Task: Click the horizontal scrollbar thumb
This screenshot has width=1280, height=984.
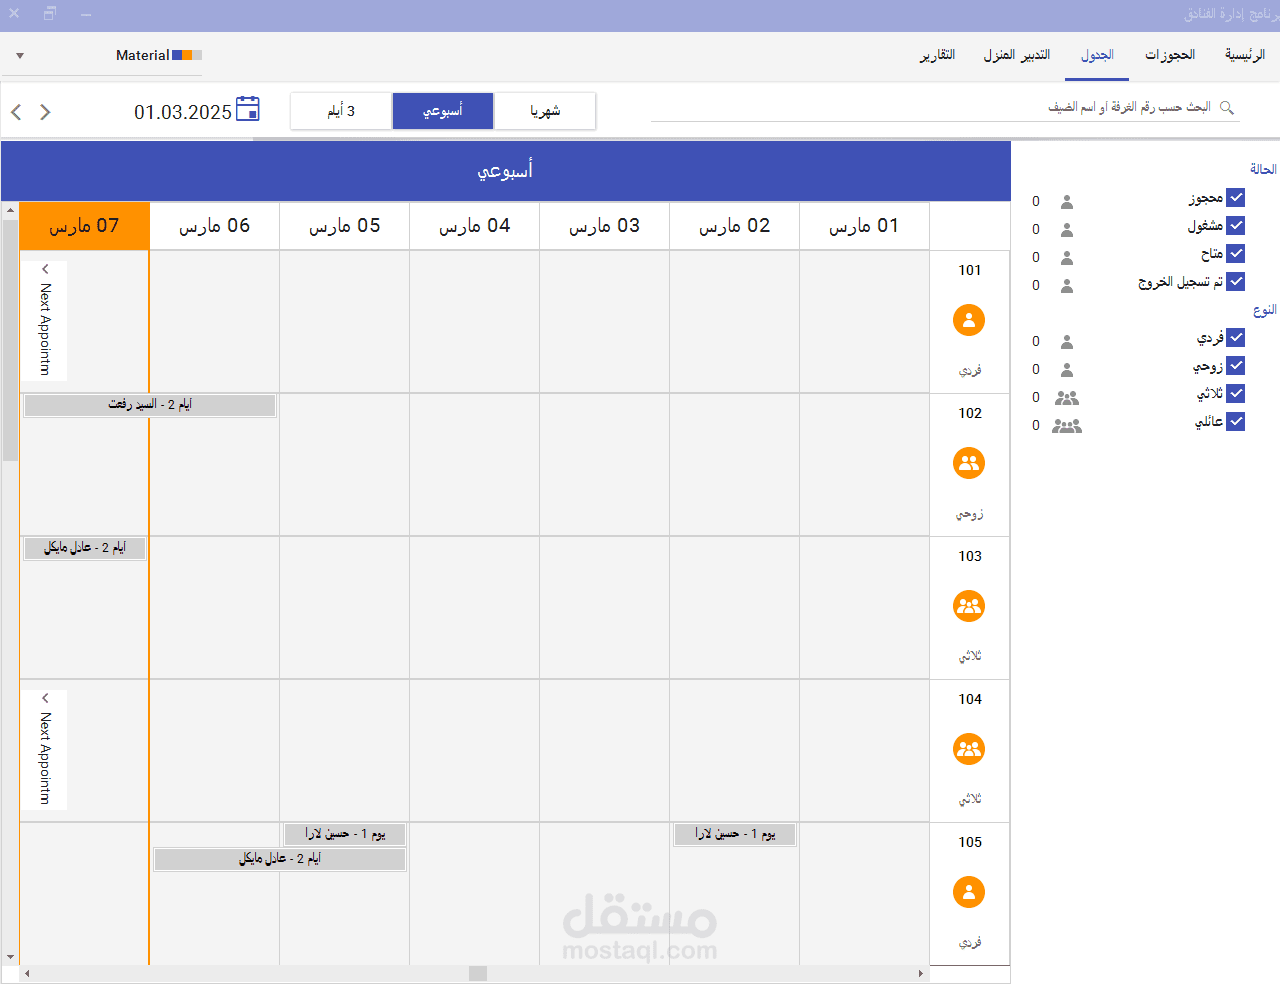Action: 478,973
